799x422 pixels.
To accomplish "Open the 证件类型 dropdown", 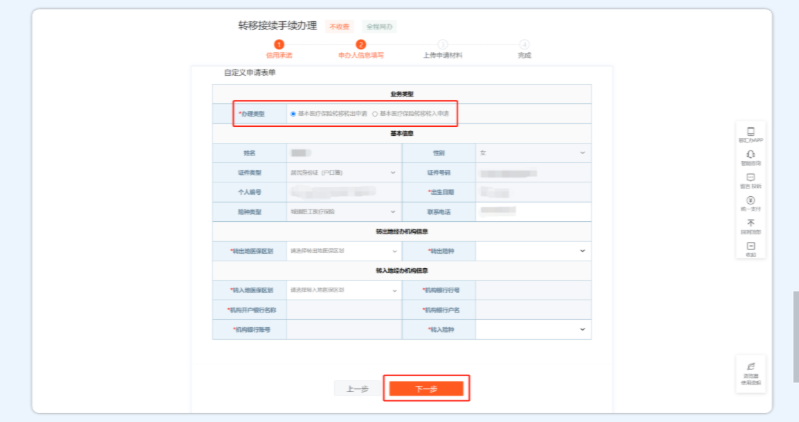I will (x=344, y=173).
